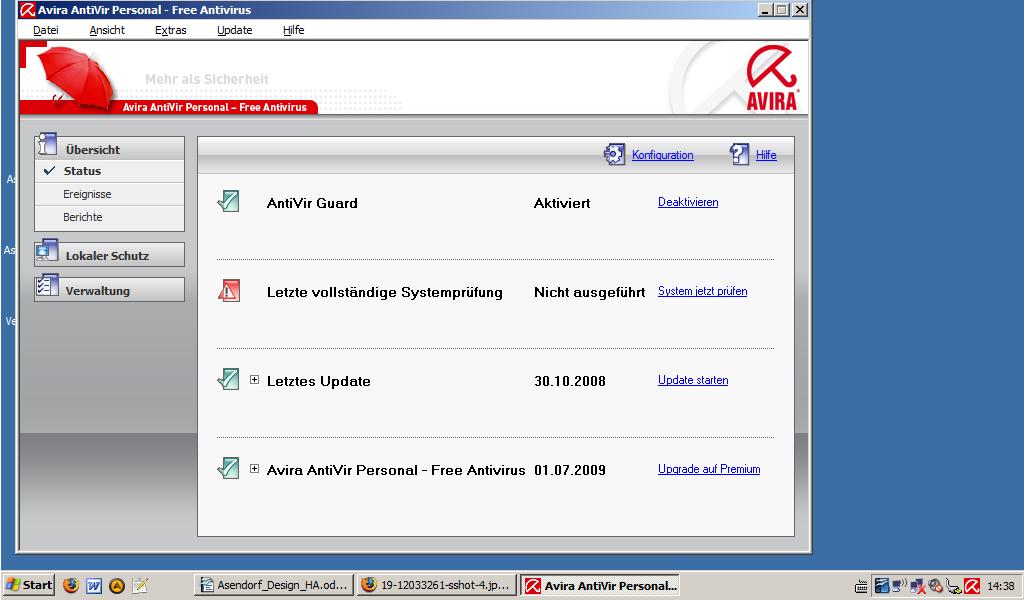Select Ereignisse in the sidebar
1024x600 pixels.
tap(87, 194)
